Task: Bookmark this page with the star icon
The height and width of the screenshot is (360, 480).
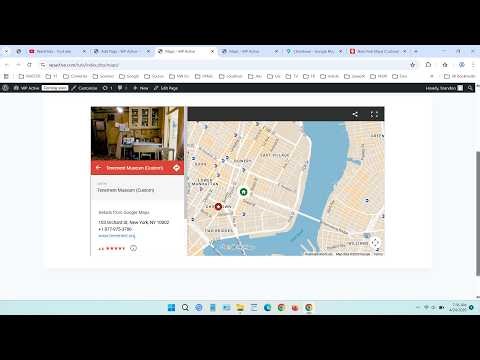Action: pyautogui.click(x=413, y=65)
